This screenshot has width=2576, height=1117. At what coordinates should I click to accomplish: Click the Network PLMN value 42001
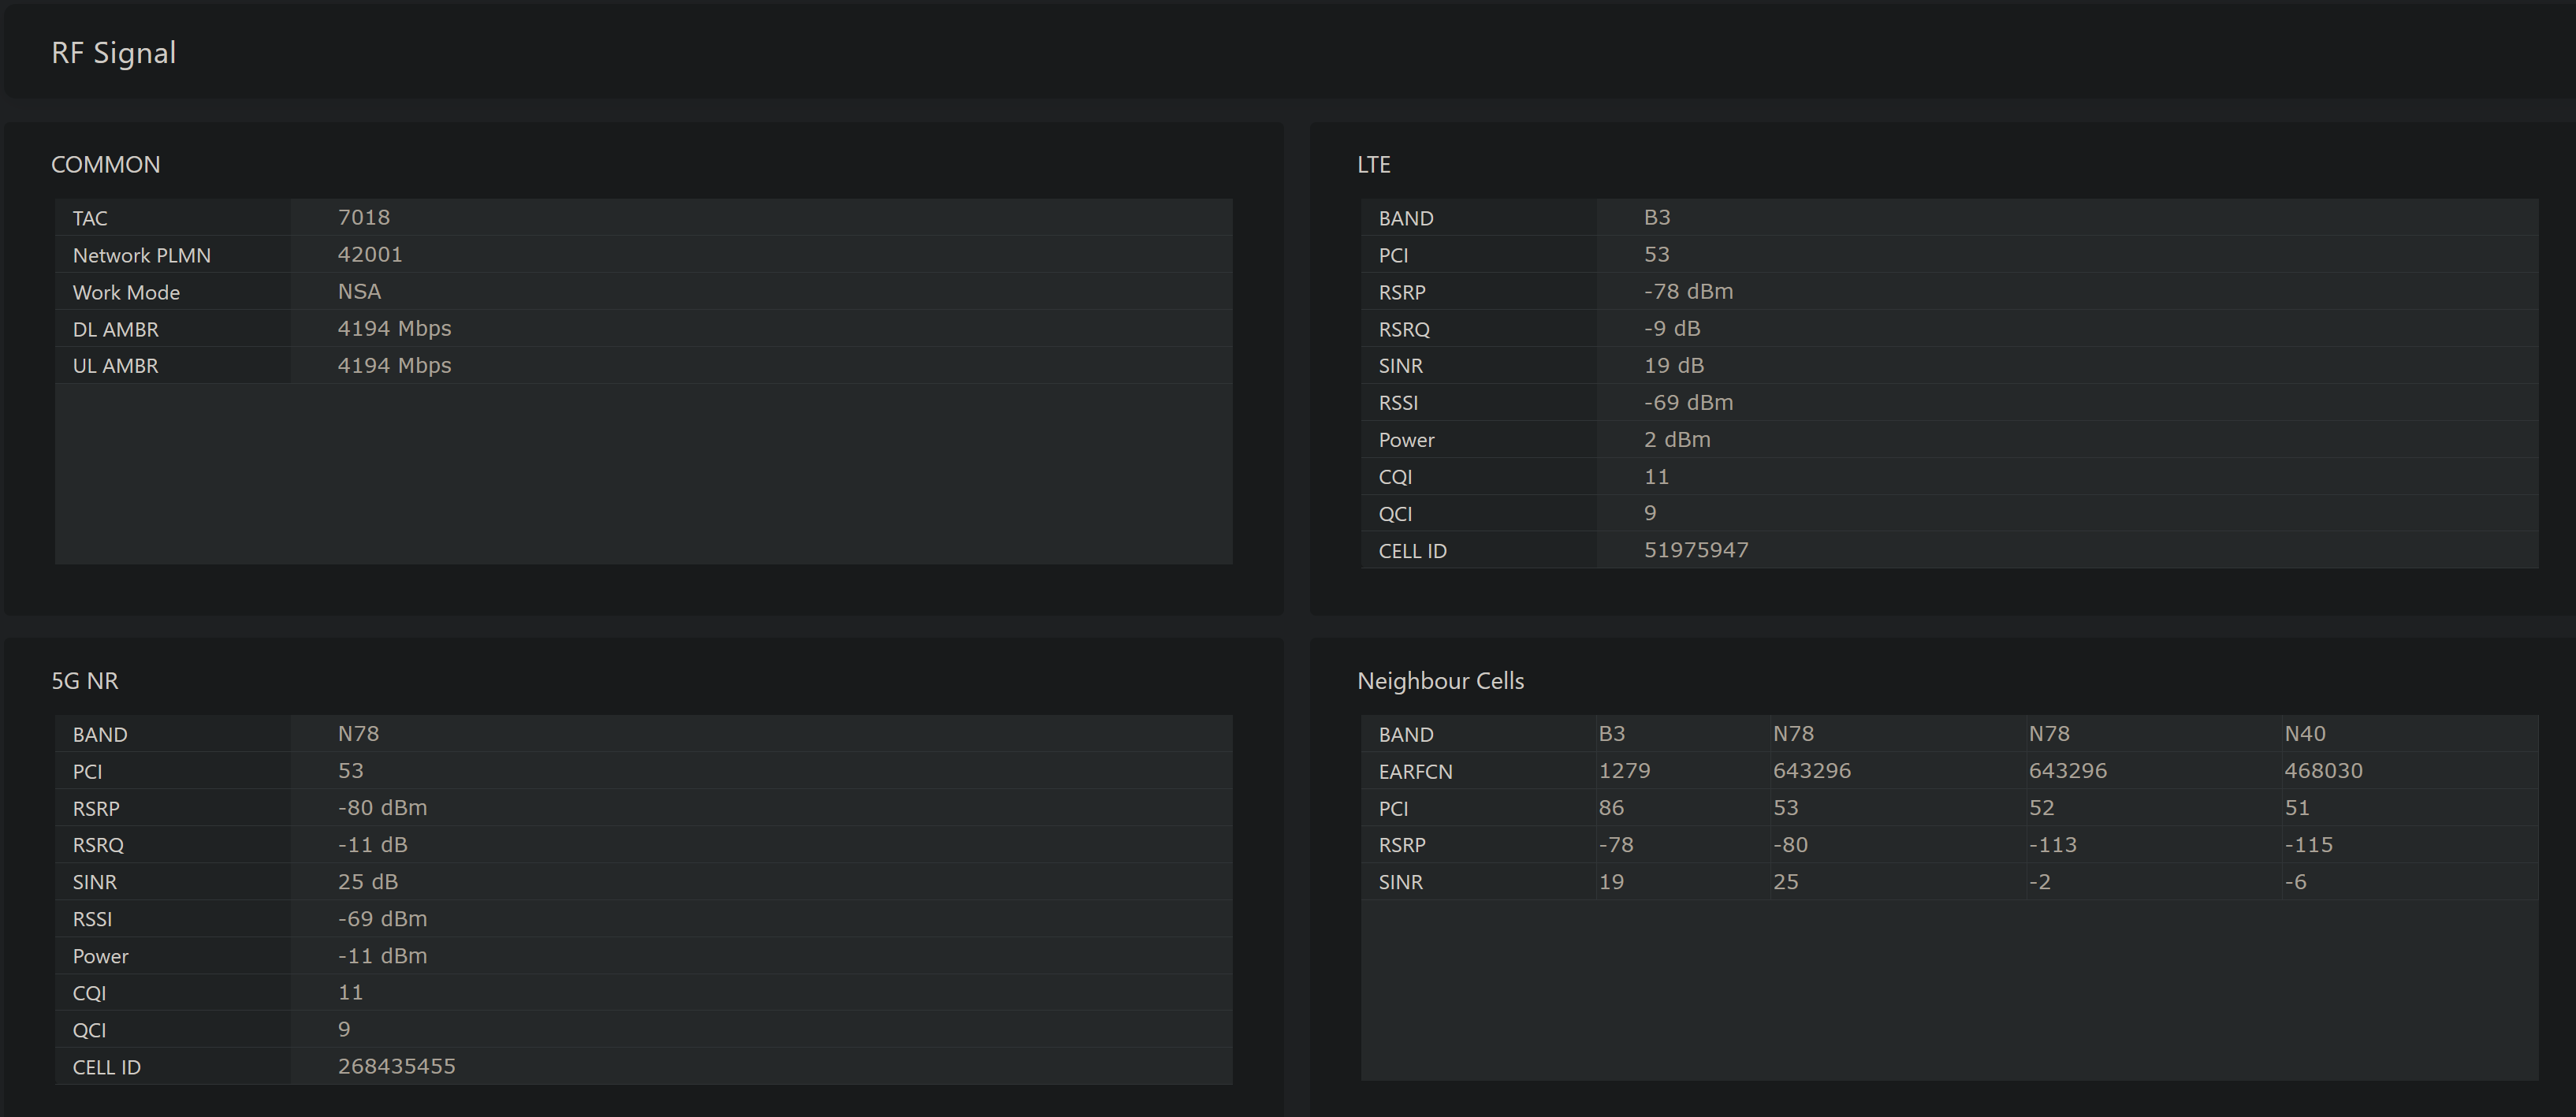click(369, 254)
